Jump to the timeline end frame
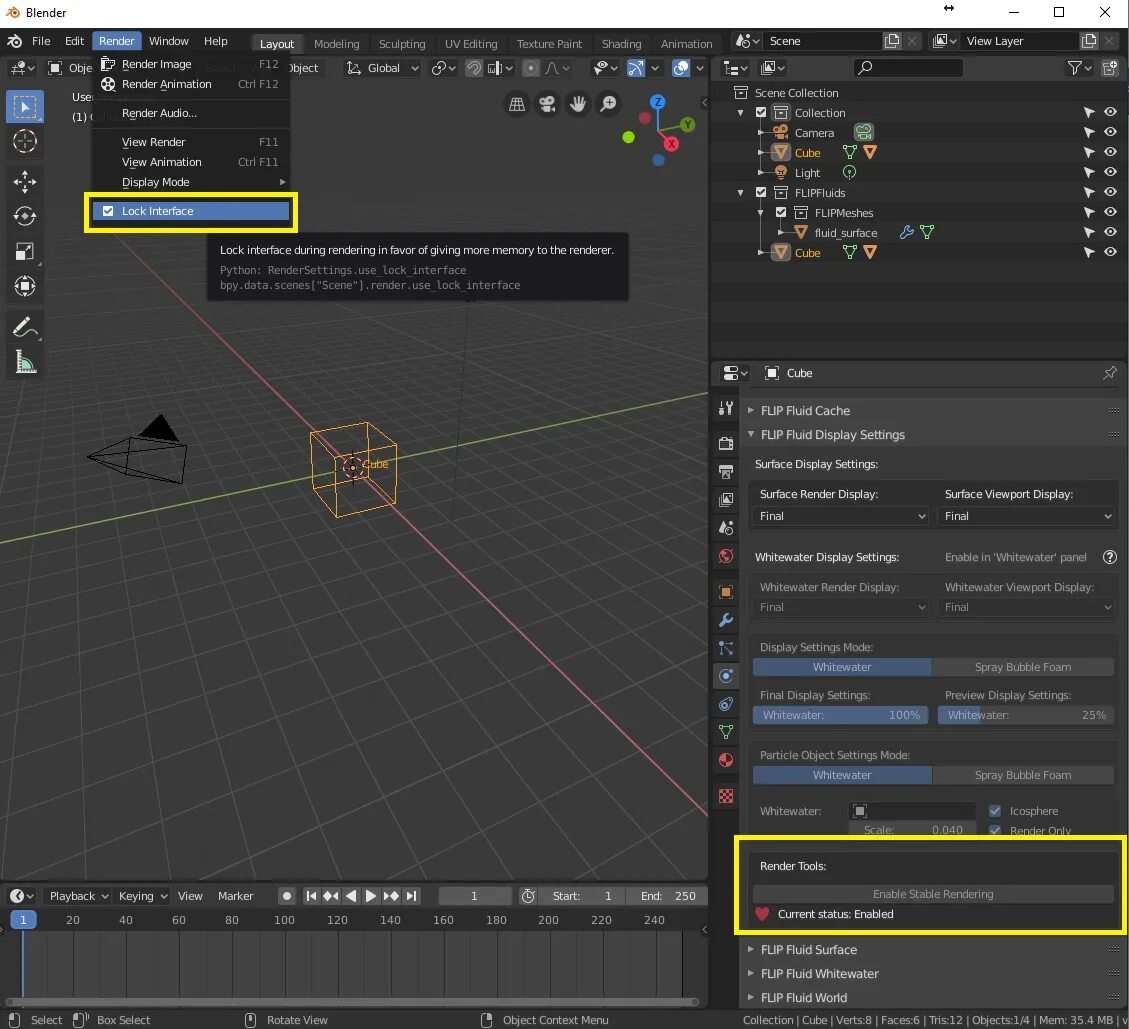 411,896
